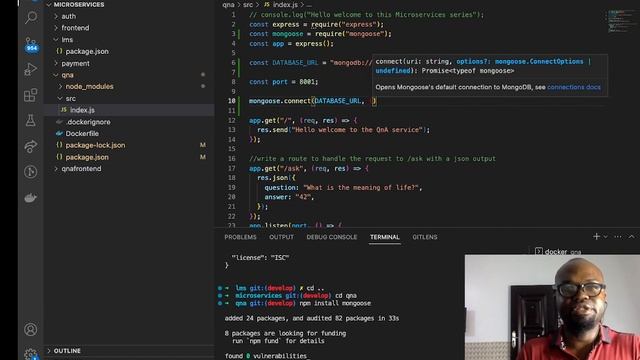Image resolution: width=640 pixels, height=360 pixels.
Task: Select the docker qna terminal entry
Action: [x=558, y=251]
